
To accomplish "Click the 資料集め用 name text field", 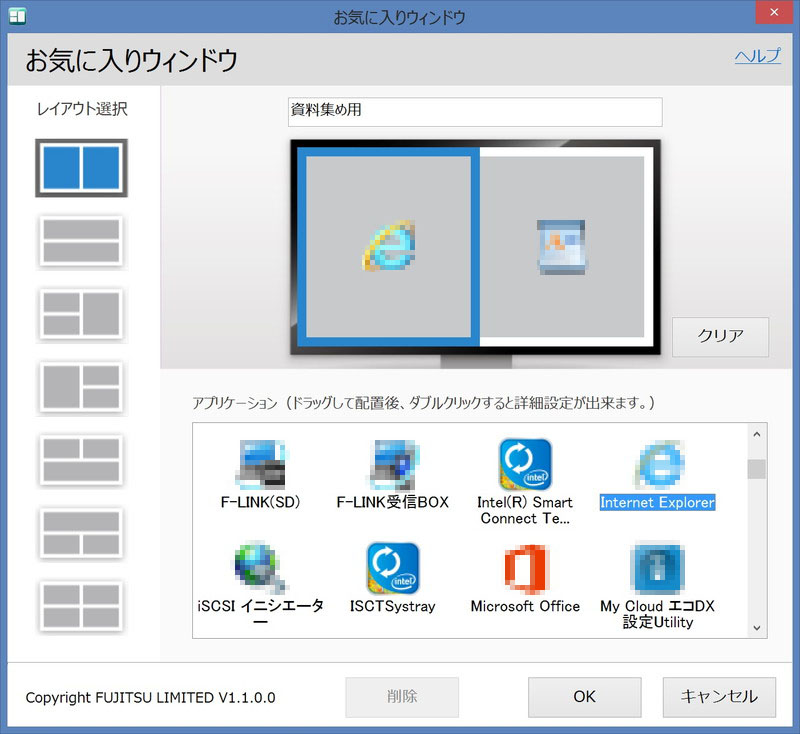I will 474,111.
